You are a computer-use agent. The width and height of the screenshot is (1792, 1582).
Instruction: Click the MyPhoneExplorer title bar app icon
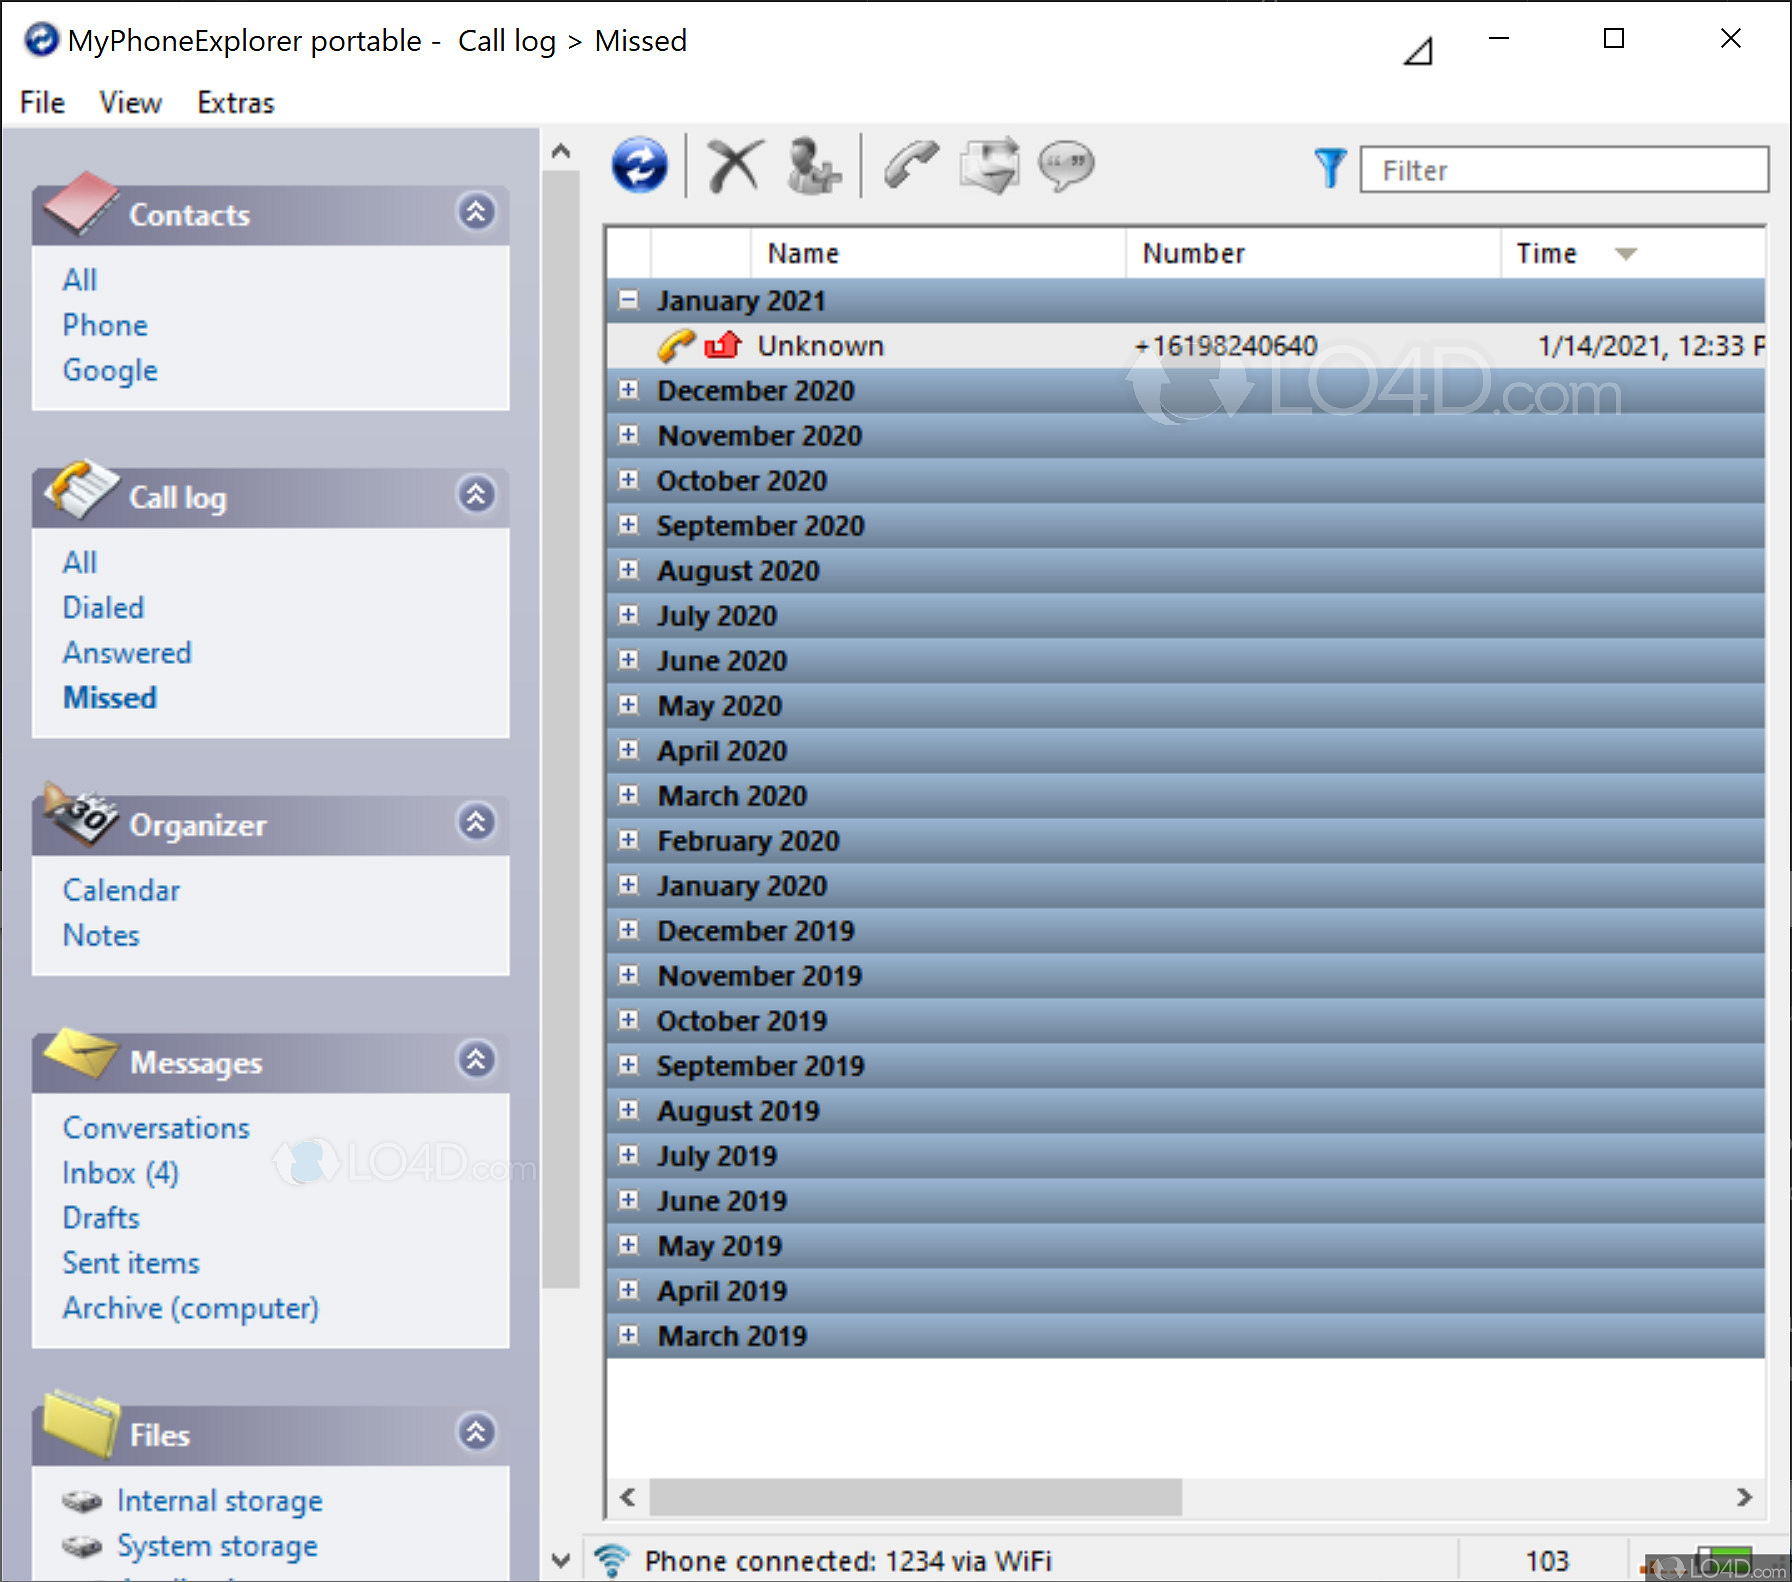pos(42,40)
